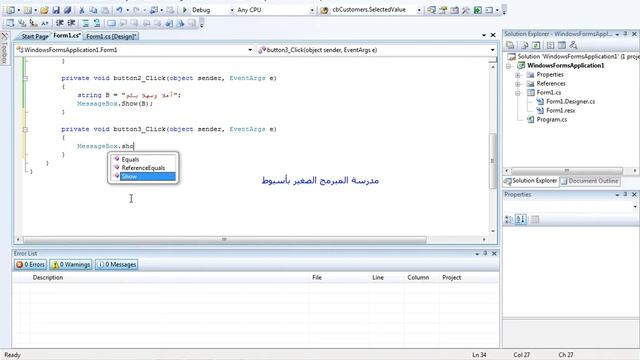Viewport: 640px width, 360px height.
Task: Open the Debug configuration dropdown
Action: 232,10
